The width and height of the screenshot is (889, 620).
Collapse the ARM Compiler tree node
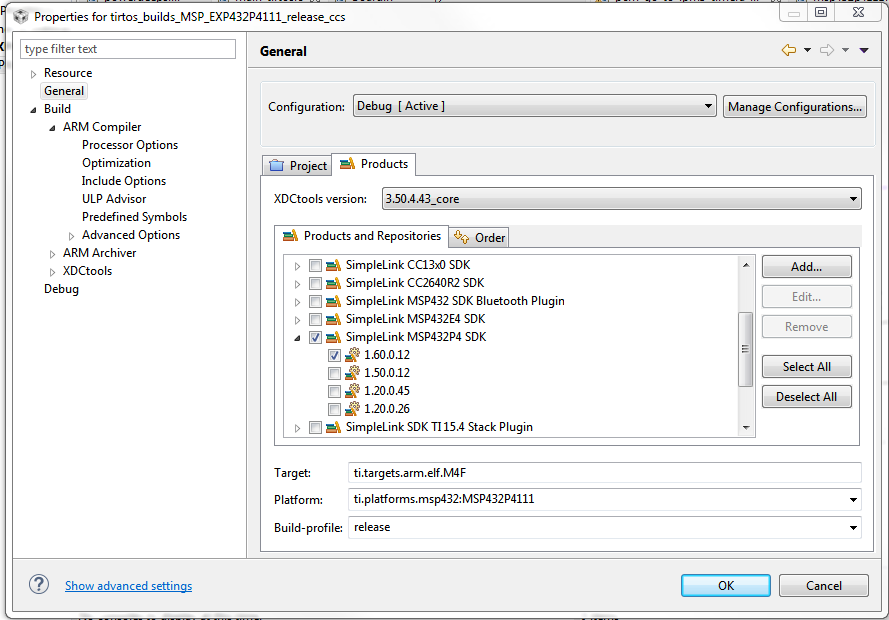pyautogui.click(x=52, y=128)
